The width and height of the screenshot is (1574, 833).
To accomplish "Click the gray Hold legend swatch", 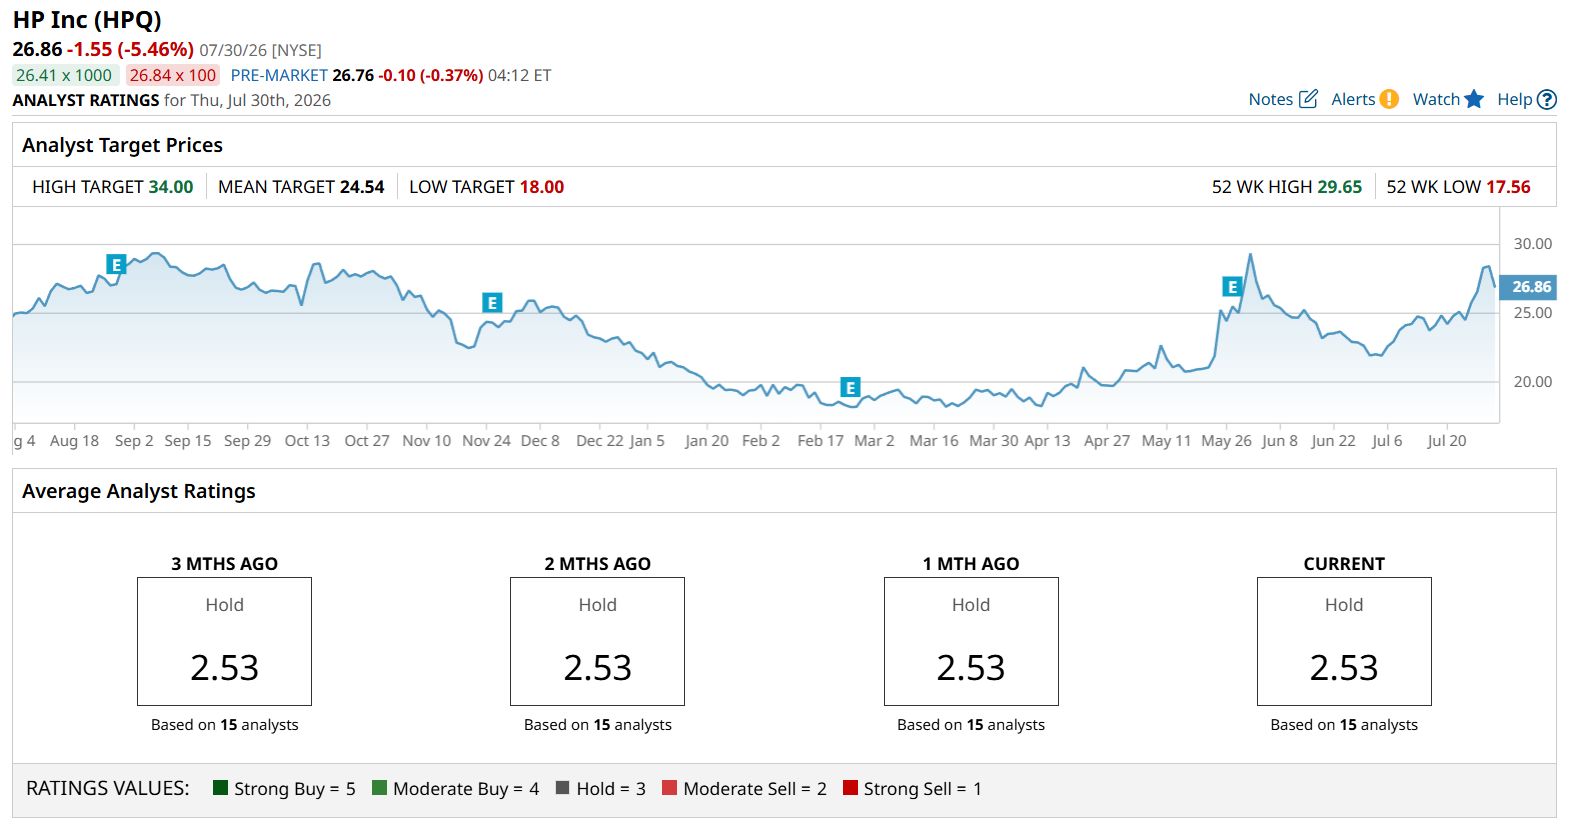I will pos(562,788).
